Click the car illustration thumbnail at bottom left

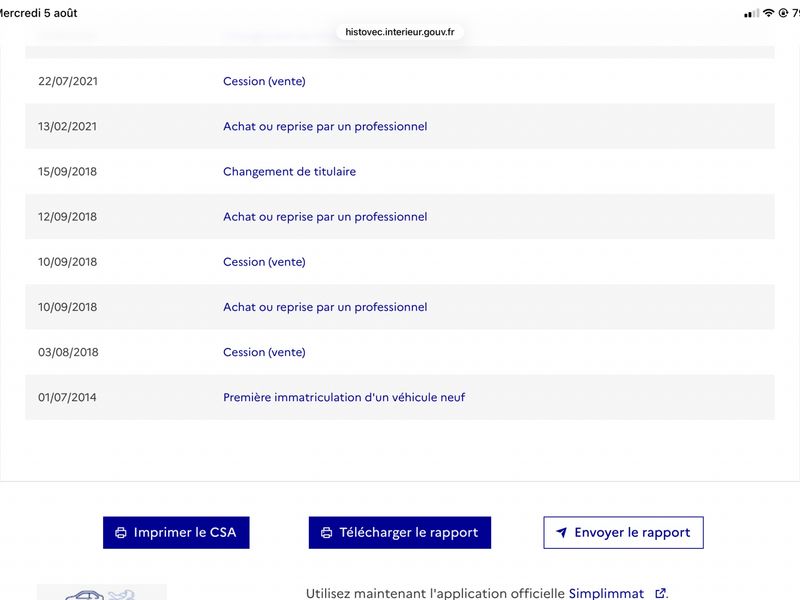pyautogui.click(x=102, y=592)
